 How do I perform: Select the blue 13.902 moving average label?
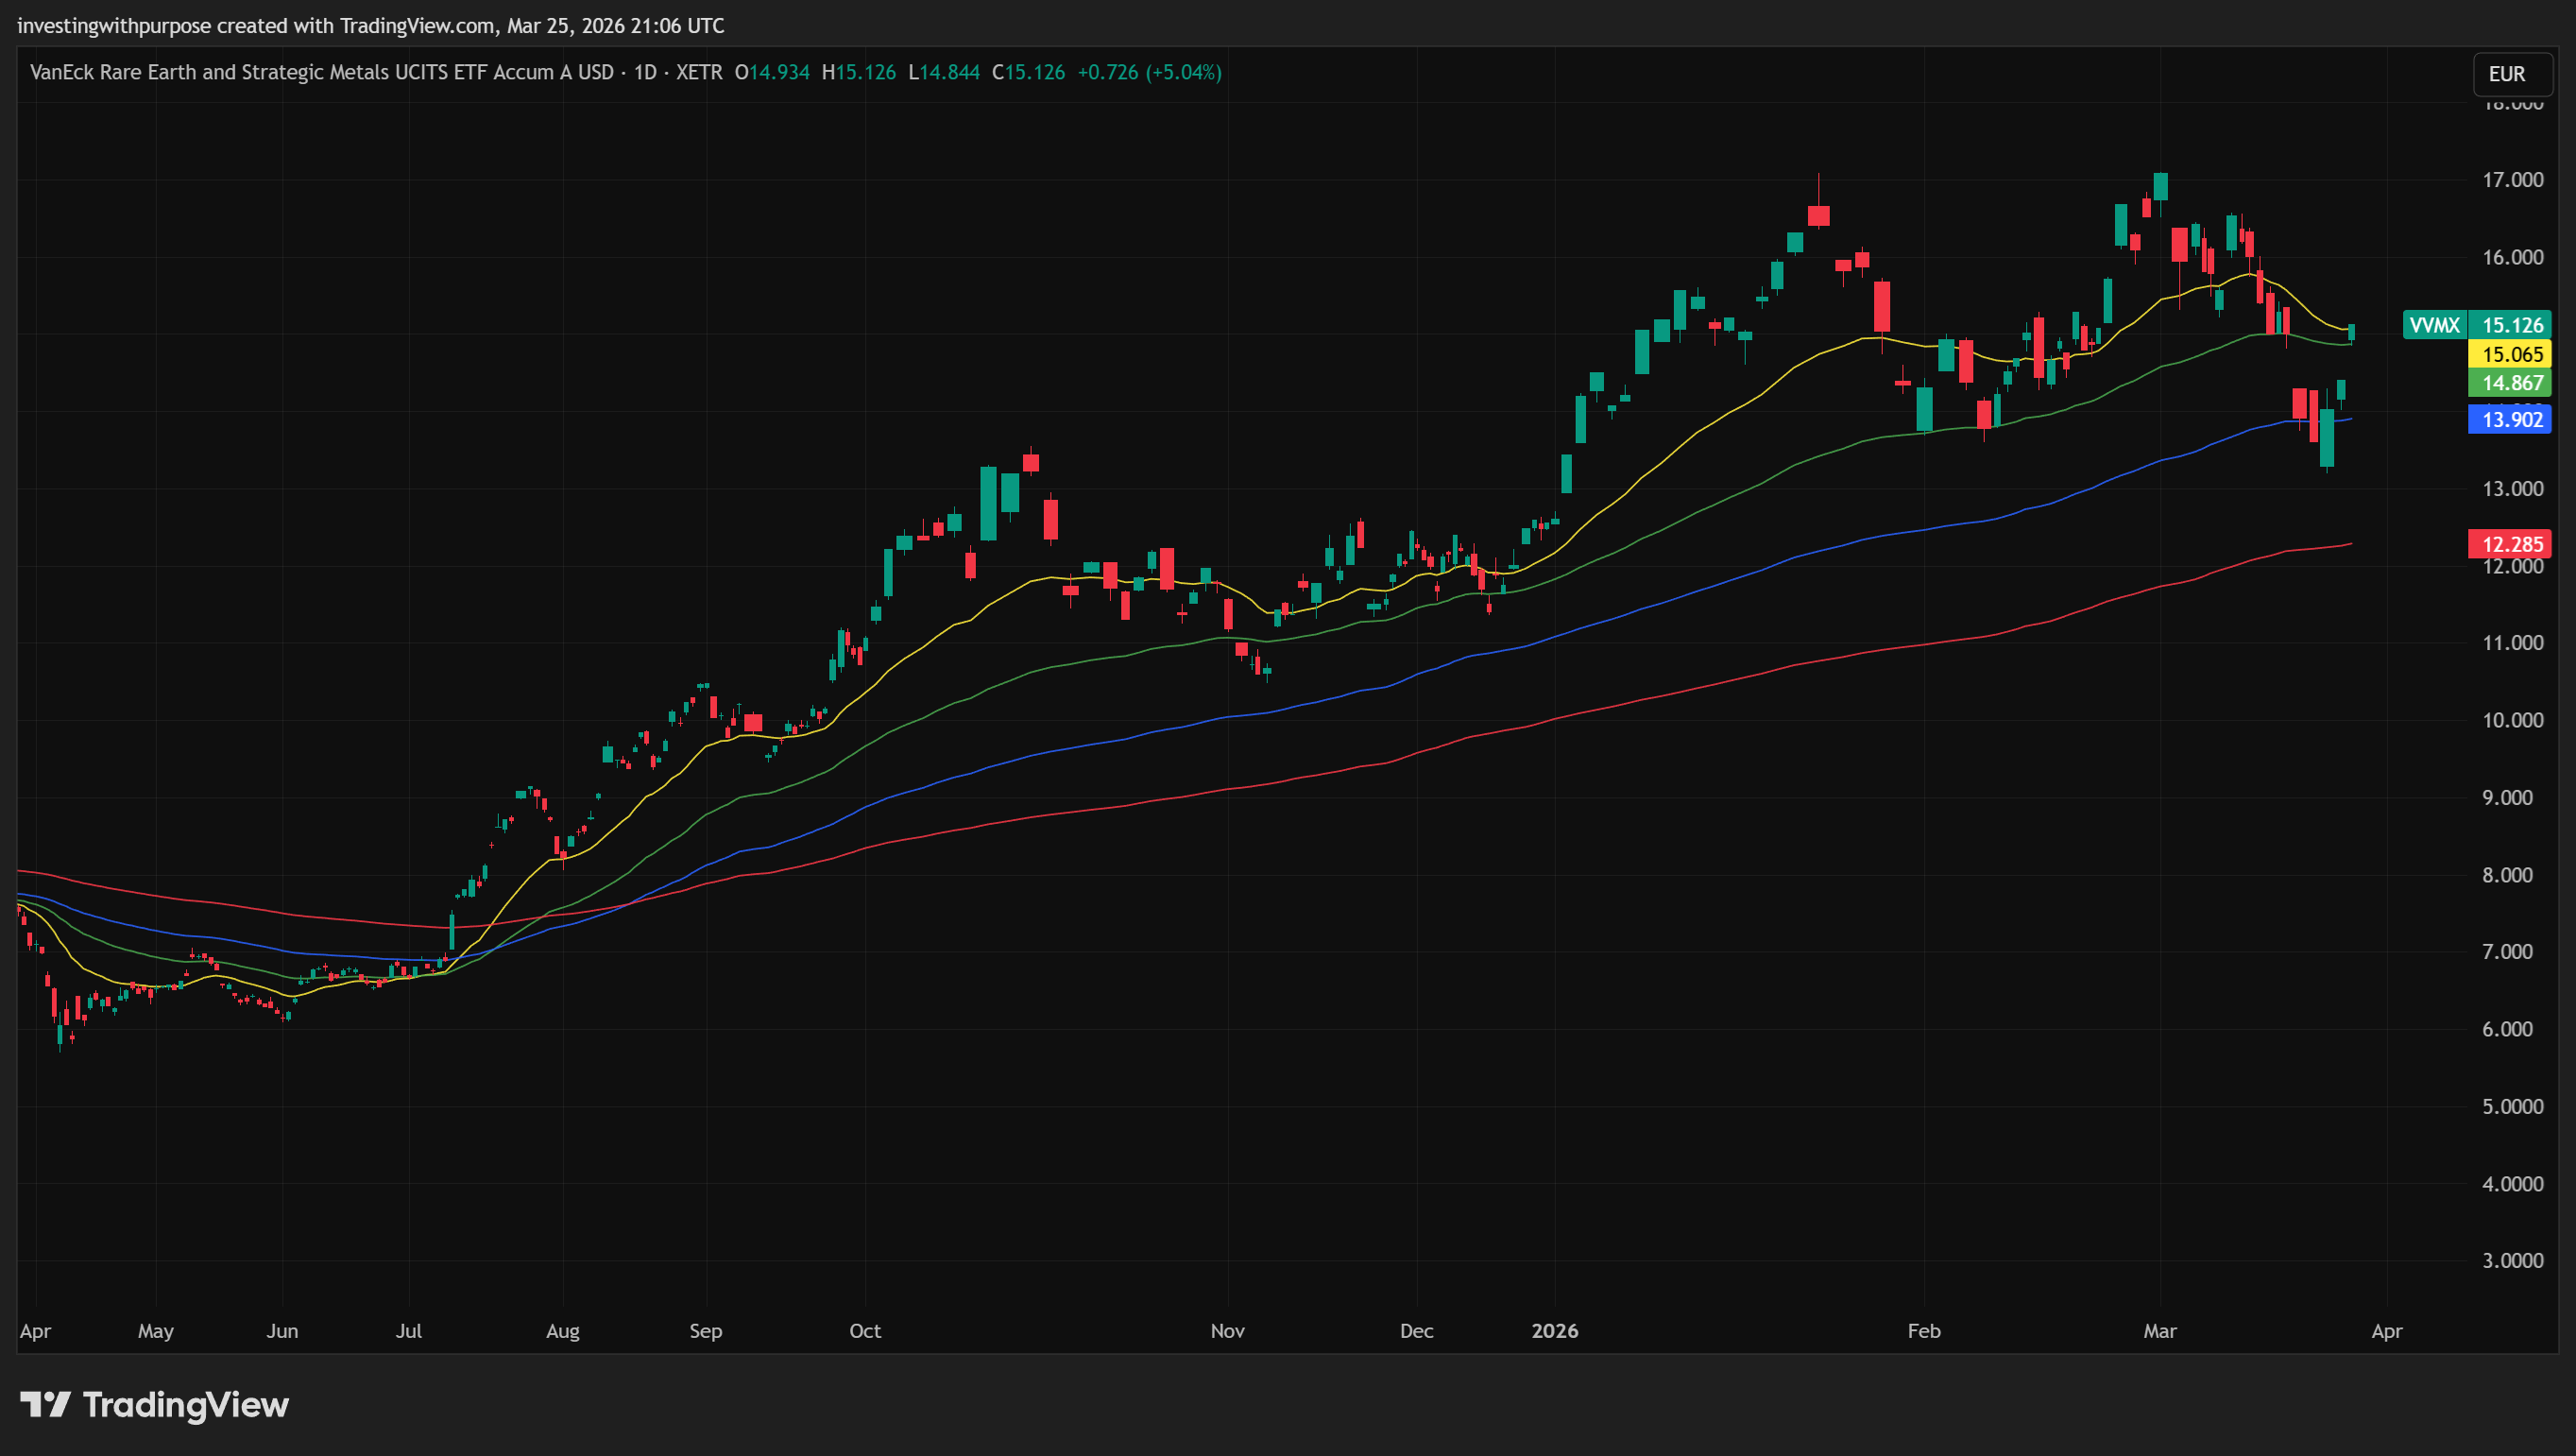click(2511, 420)
